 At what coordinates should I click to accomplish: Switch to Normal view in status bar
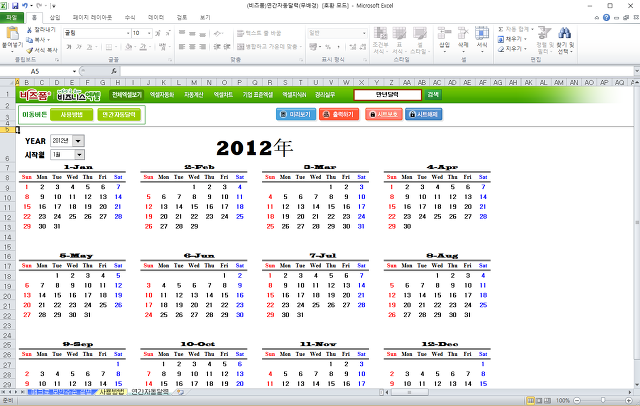click(531, 400)
